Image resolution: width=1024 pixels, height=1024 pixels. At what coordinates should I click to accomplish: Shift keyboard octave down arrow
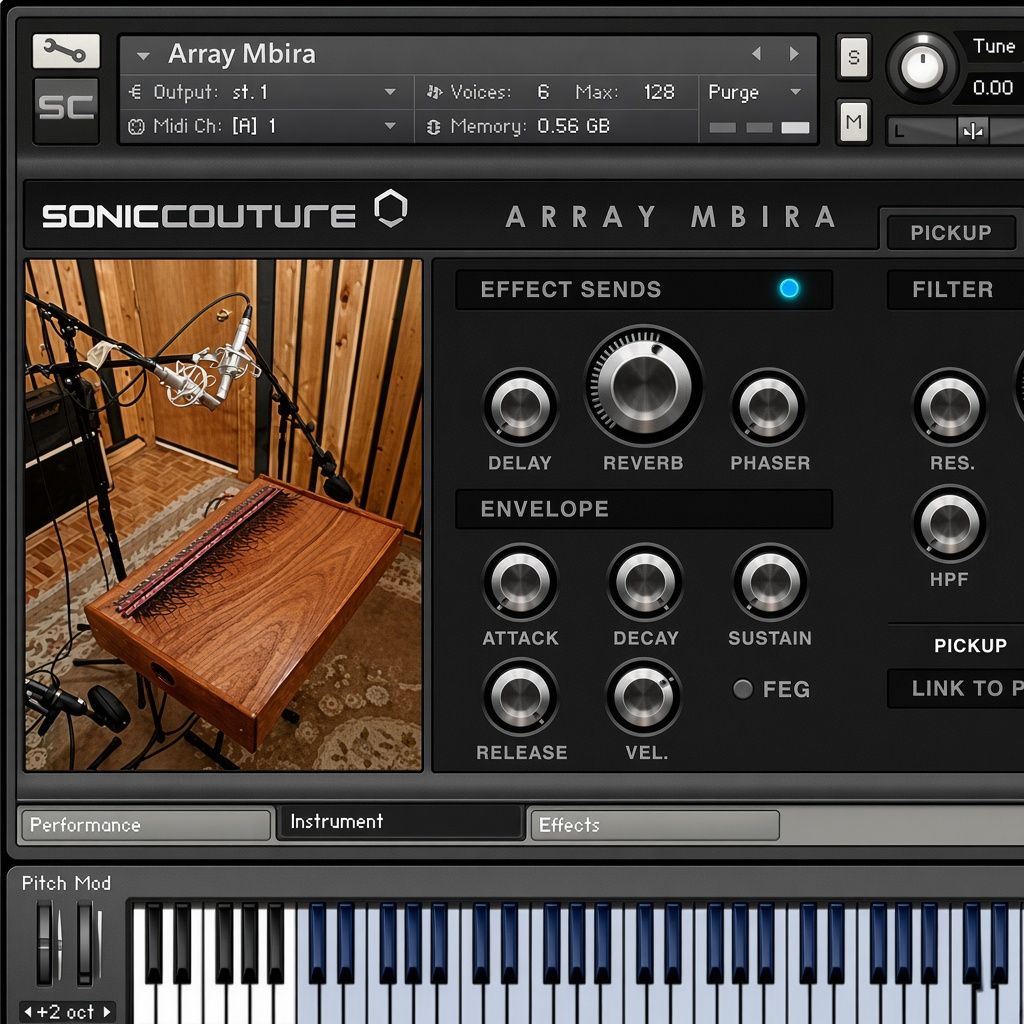pos(27,1012)
